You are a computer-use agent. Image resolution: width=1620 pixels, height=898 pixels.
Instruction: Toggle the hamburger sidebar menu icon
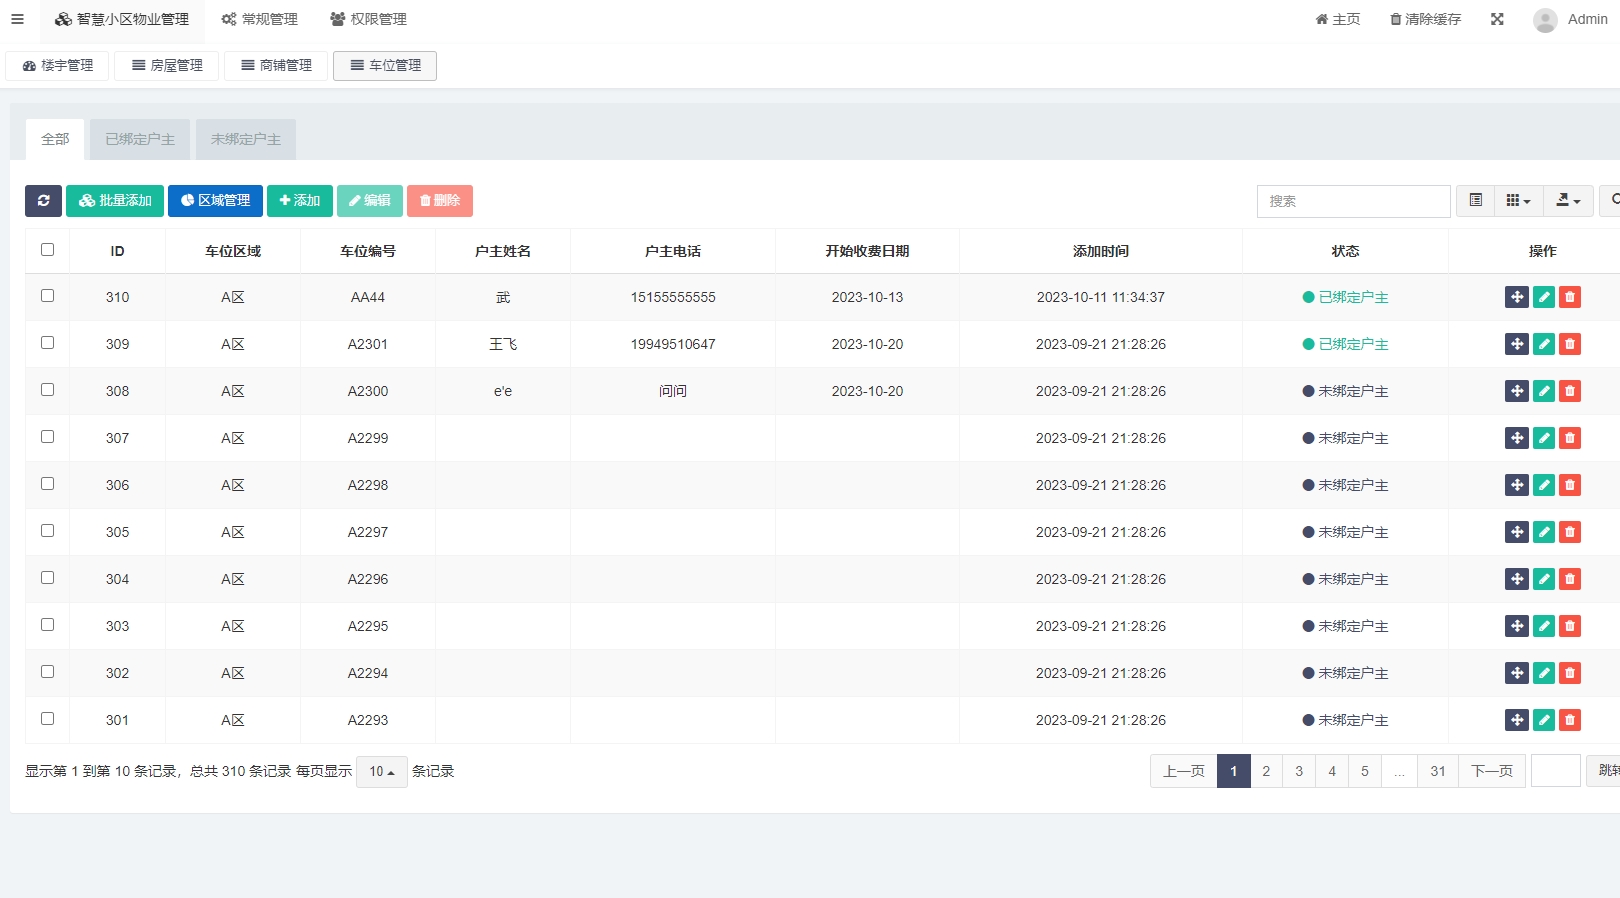(x=17, y=19)
